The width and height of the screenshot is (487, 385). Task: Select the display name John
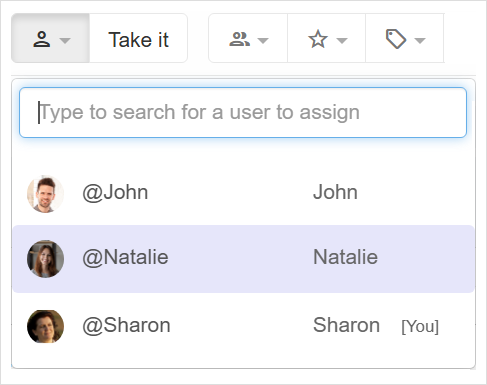coord(335,192)
